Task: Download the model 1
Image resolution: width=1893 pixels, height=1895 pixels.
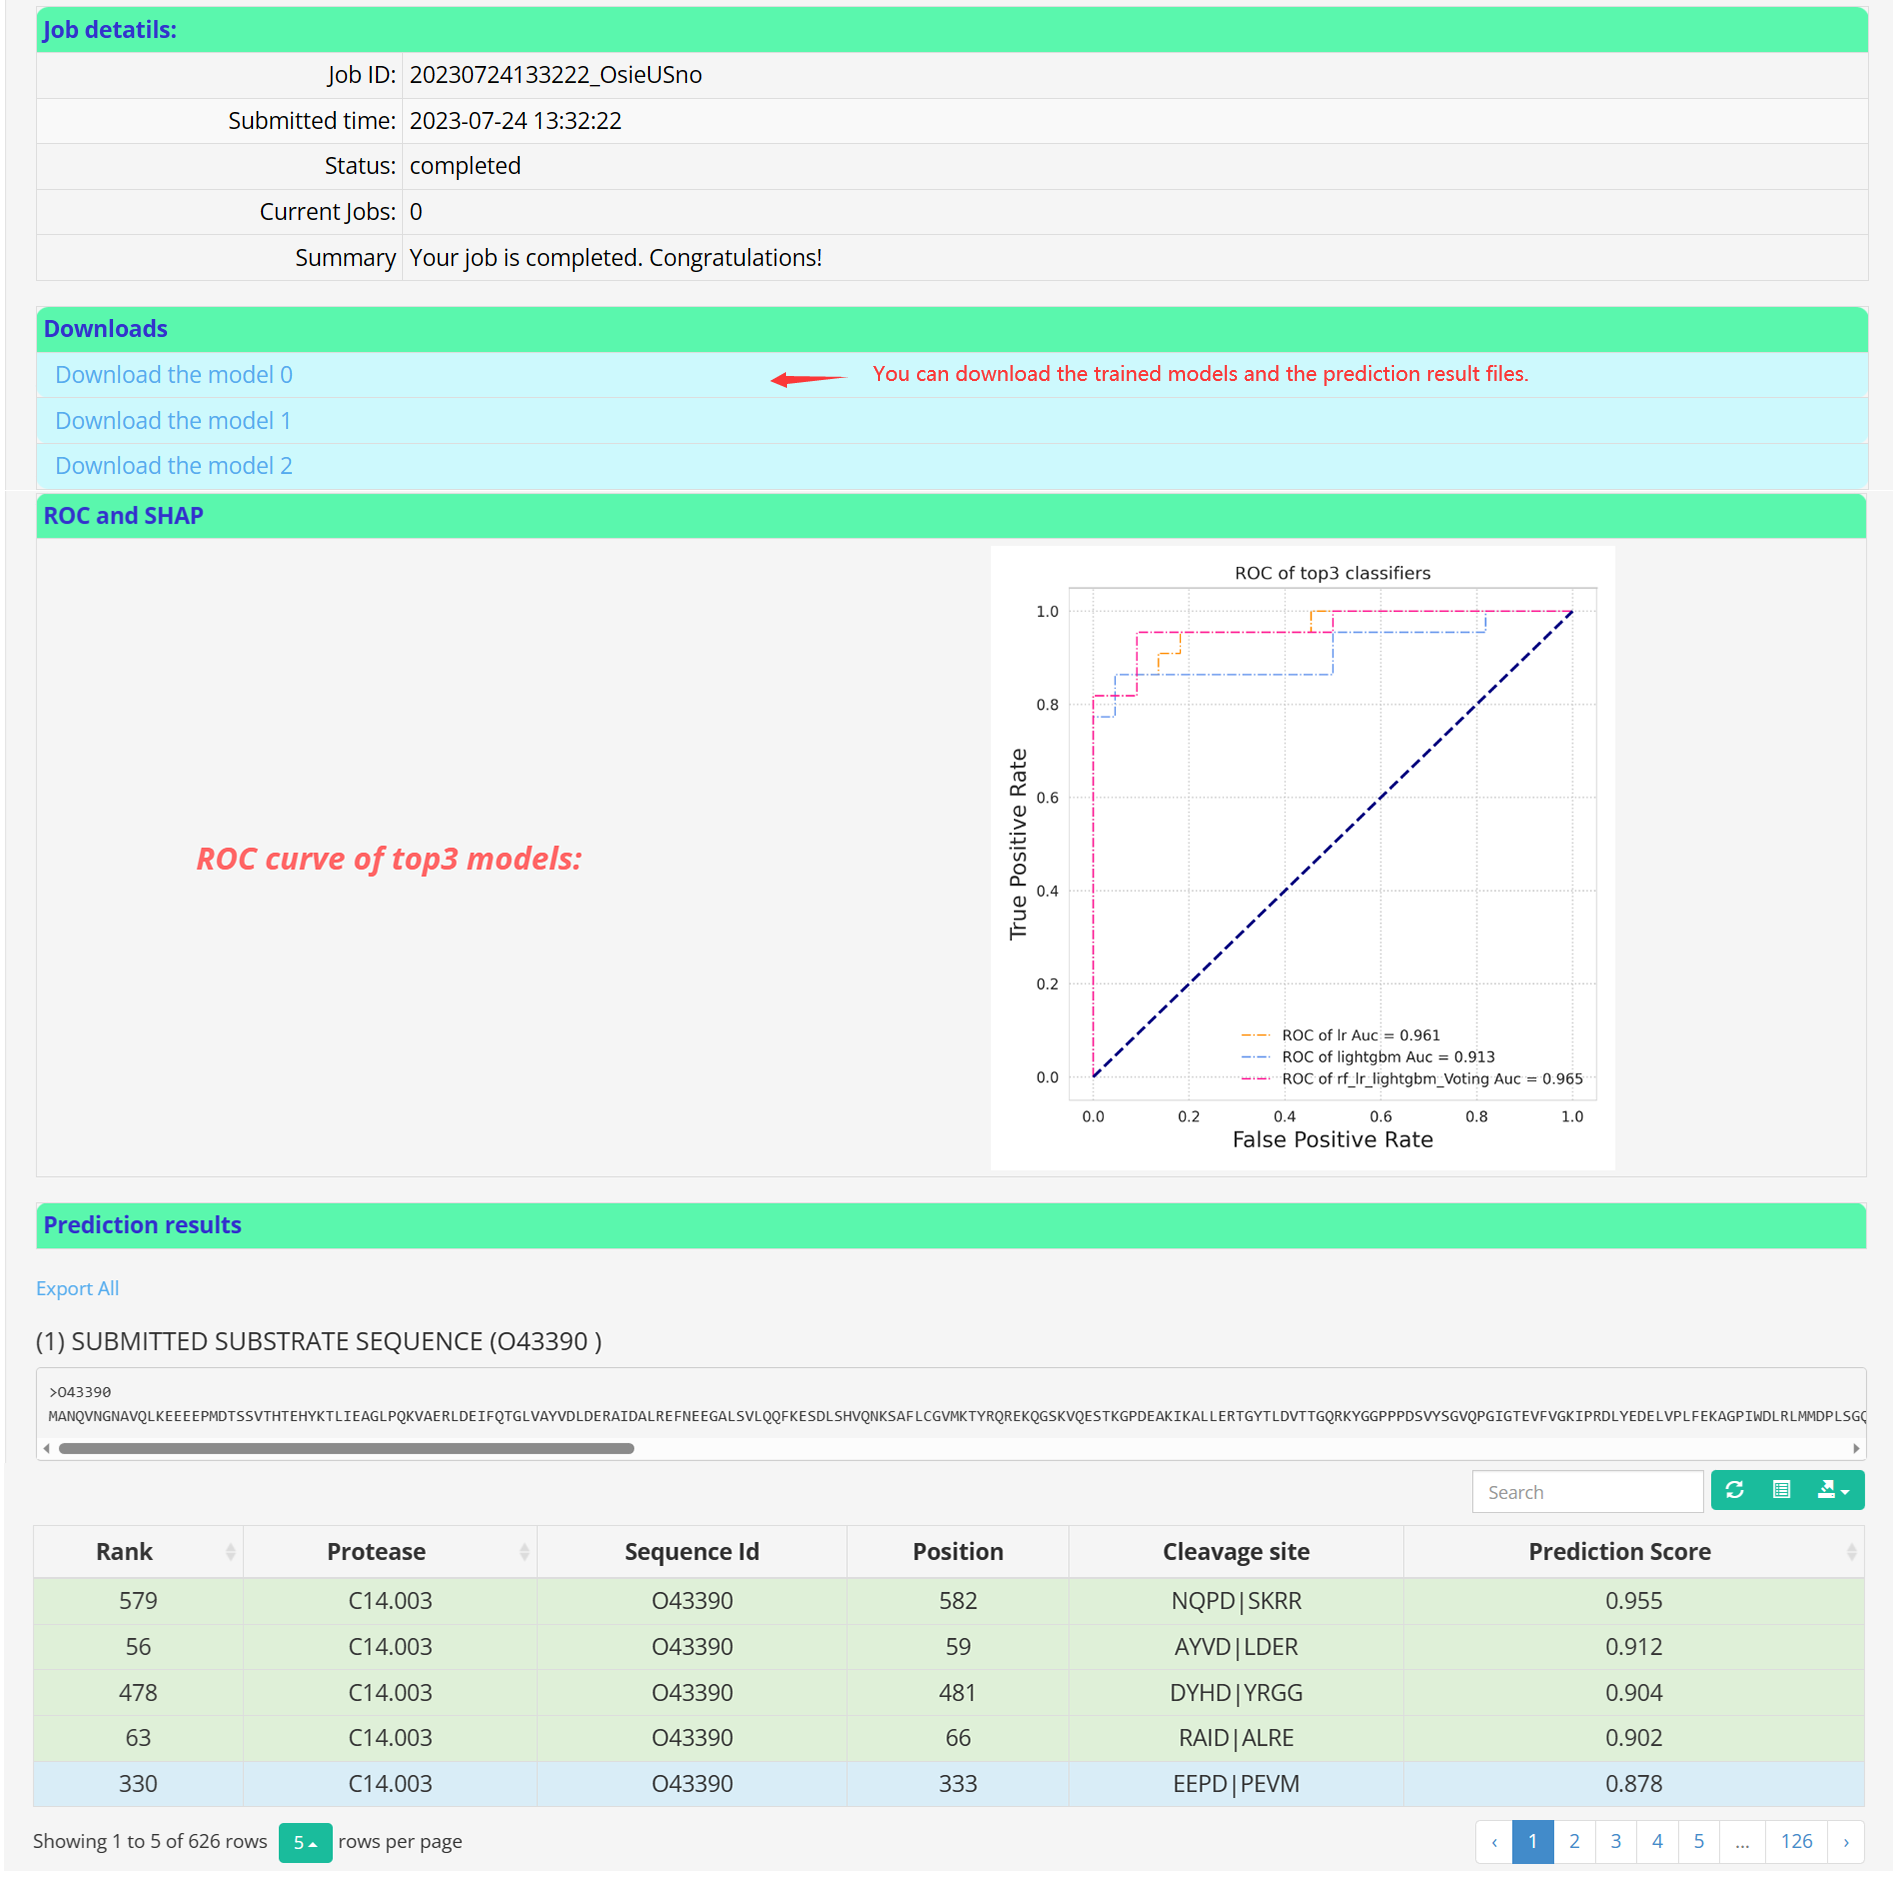Action: click(x=173, y=421)
